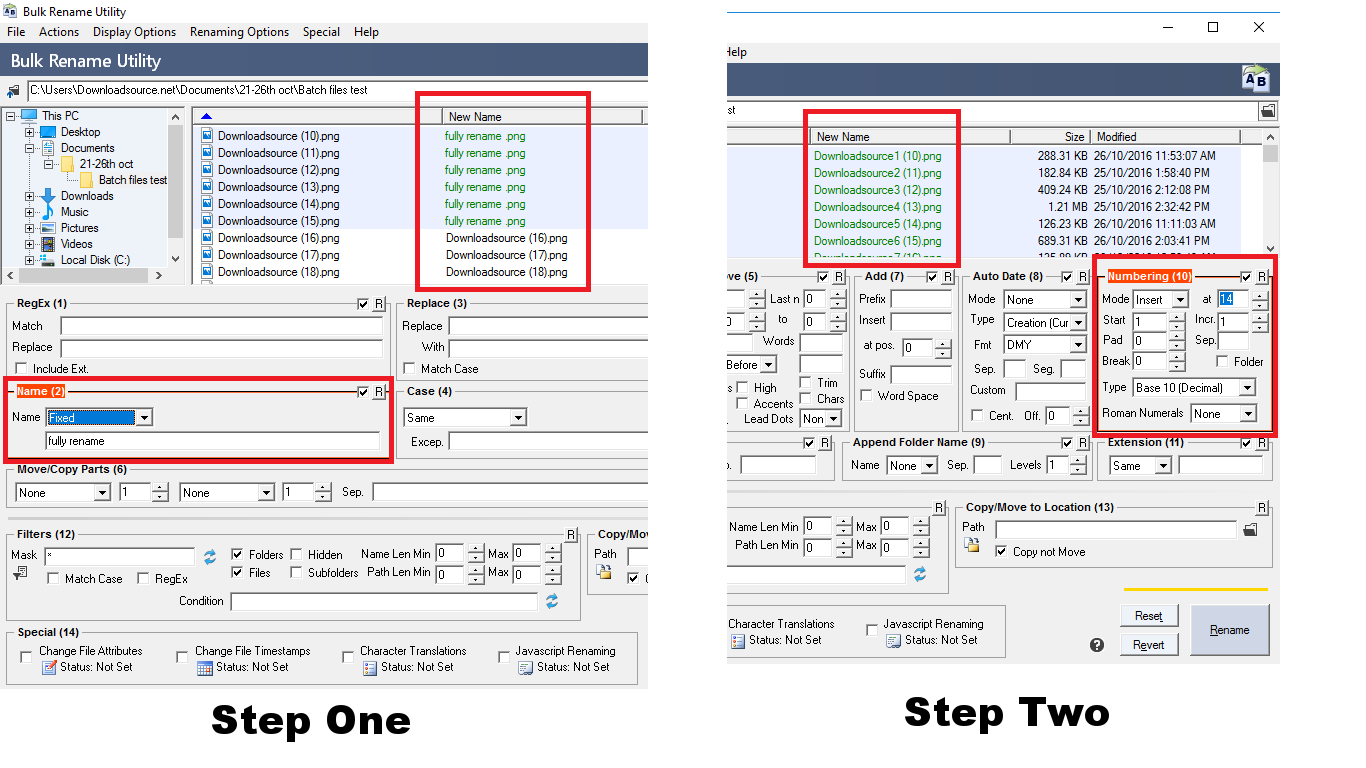Open the Display Options menu

click(134, 32)
